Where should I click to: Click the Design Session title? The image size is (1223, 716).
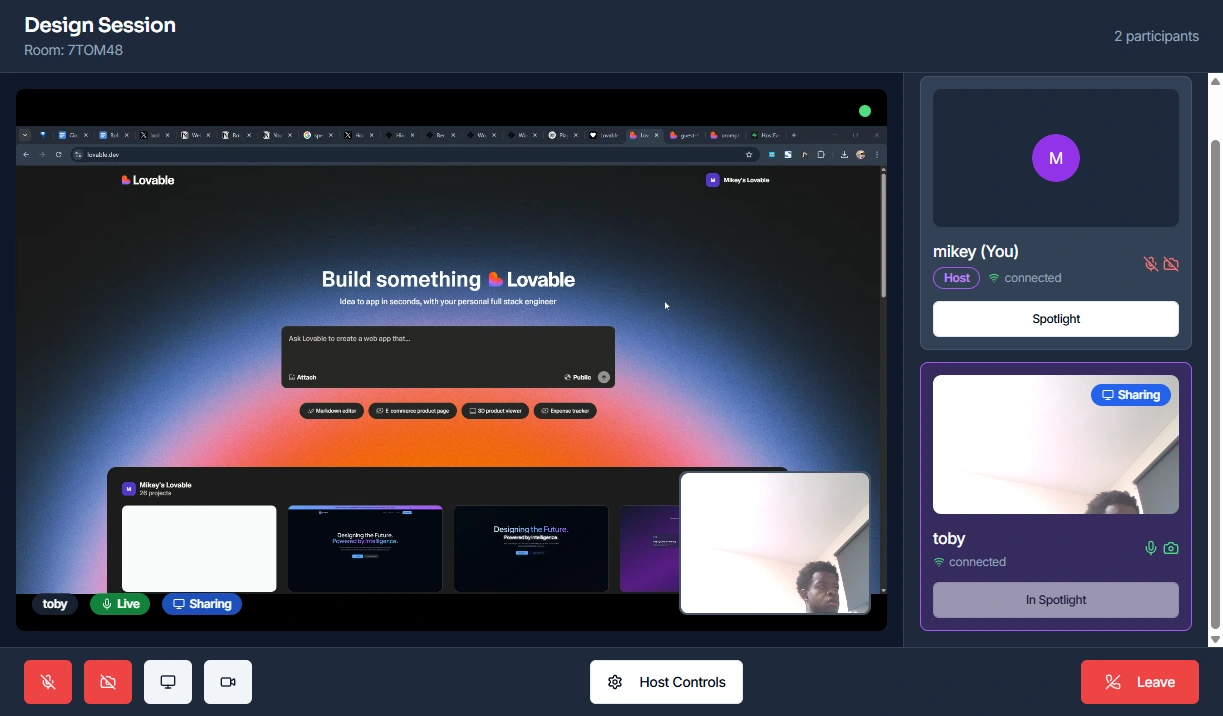(x=100, y=25)
